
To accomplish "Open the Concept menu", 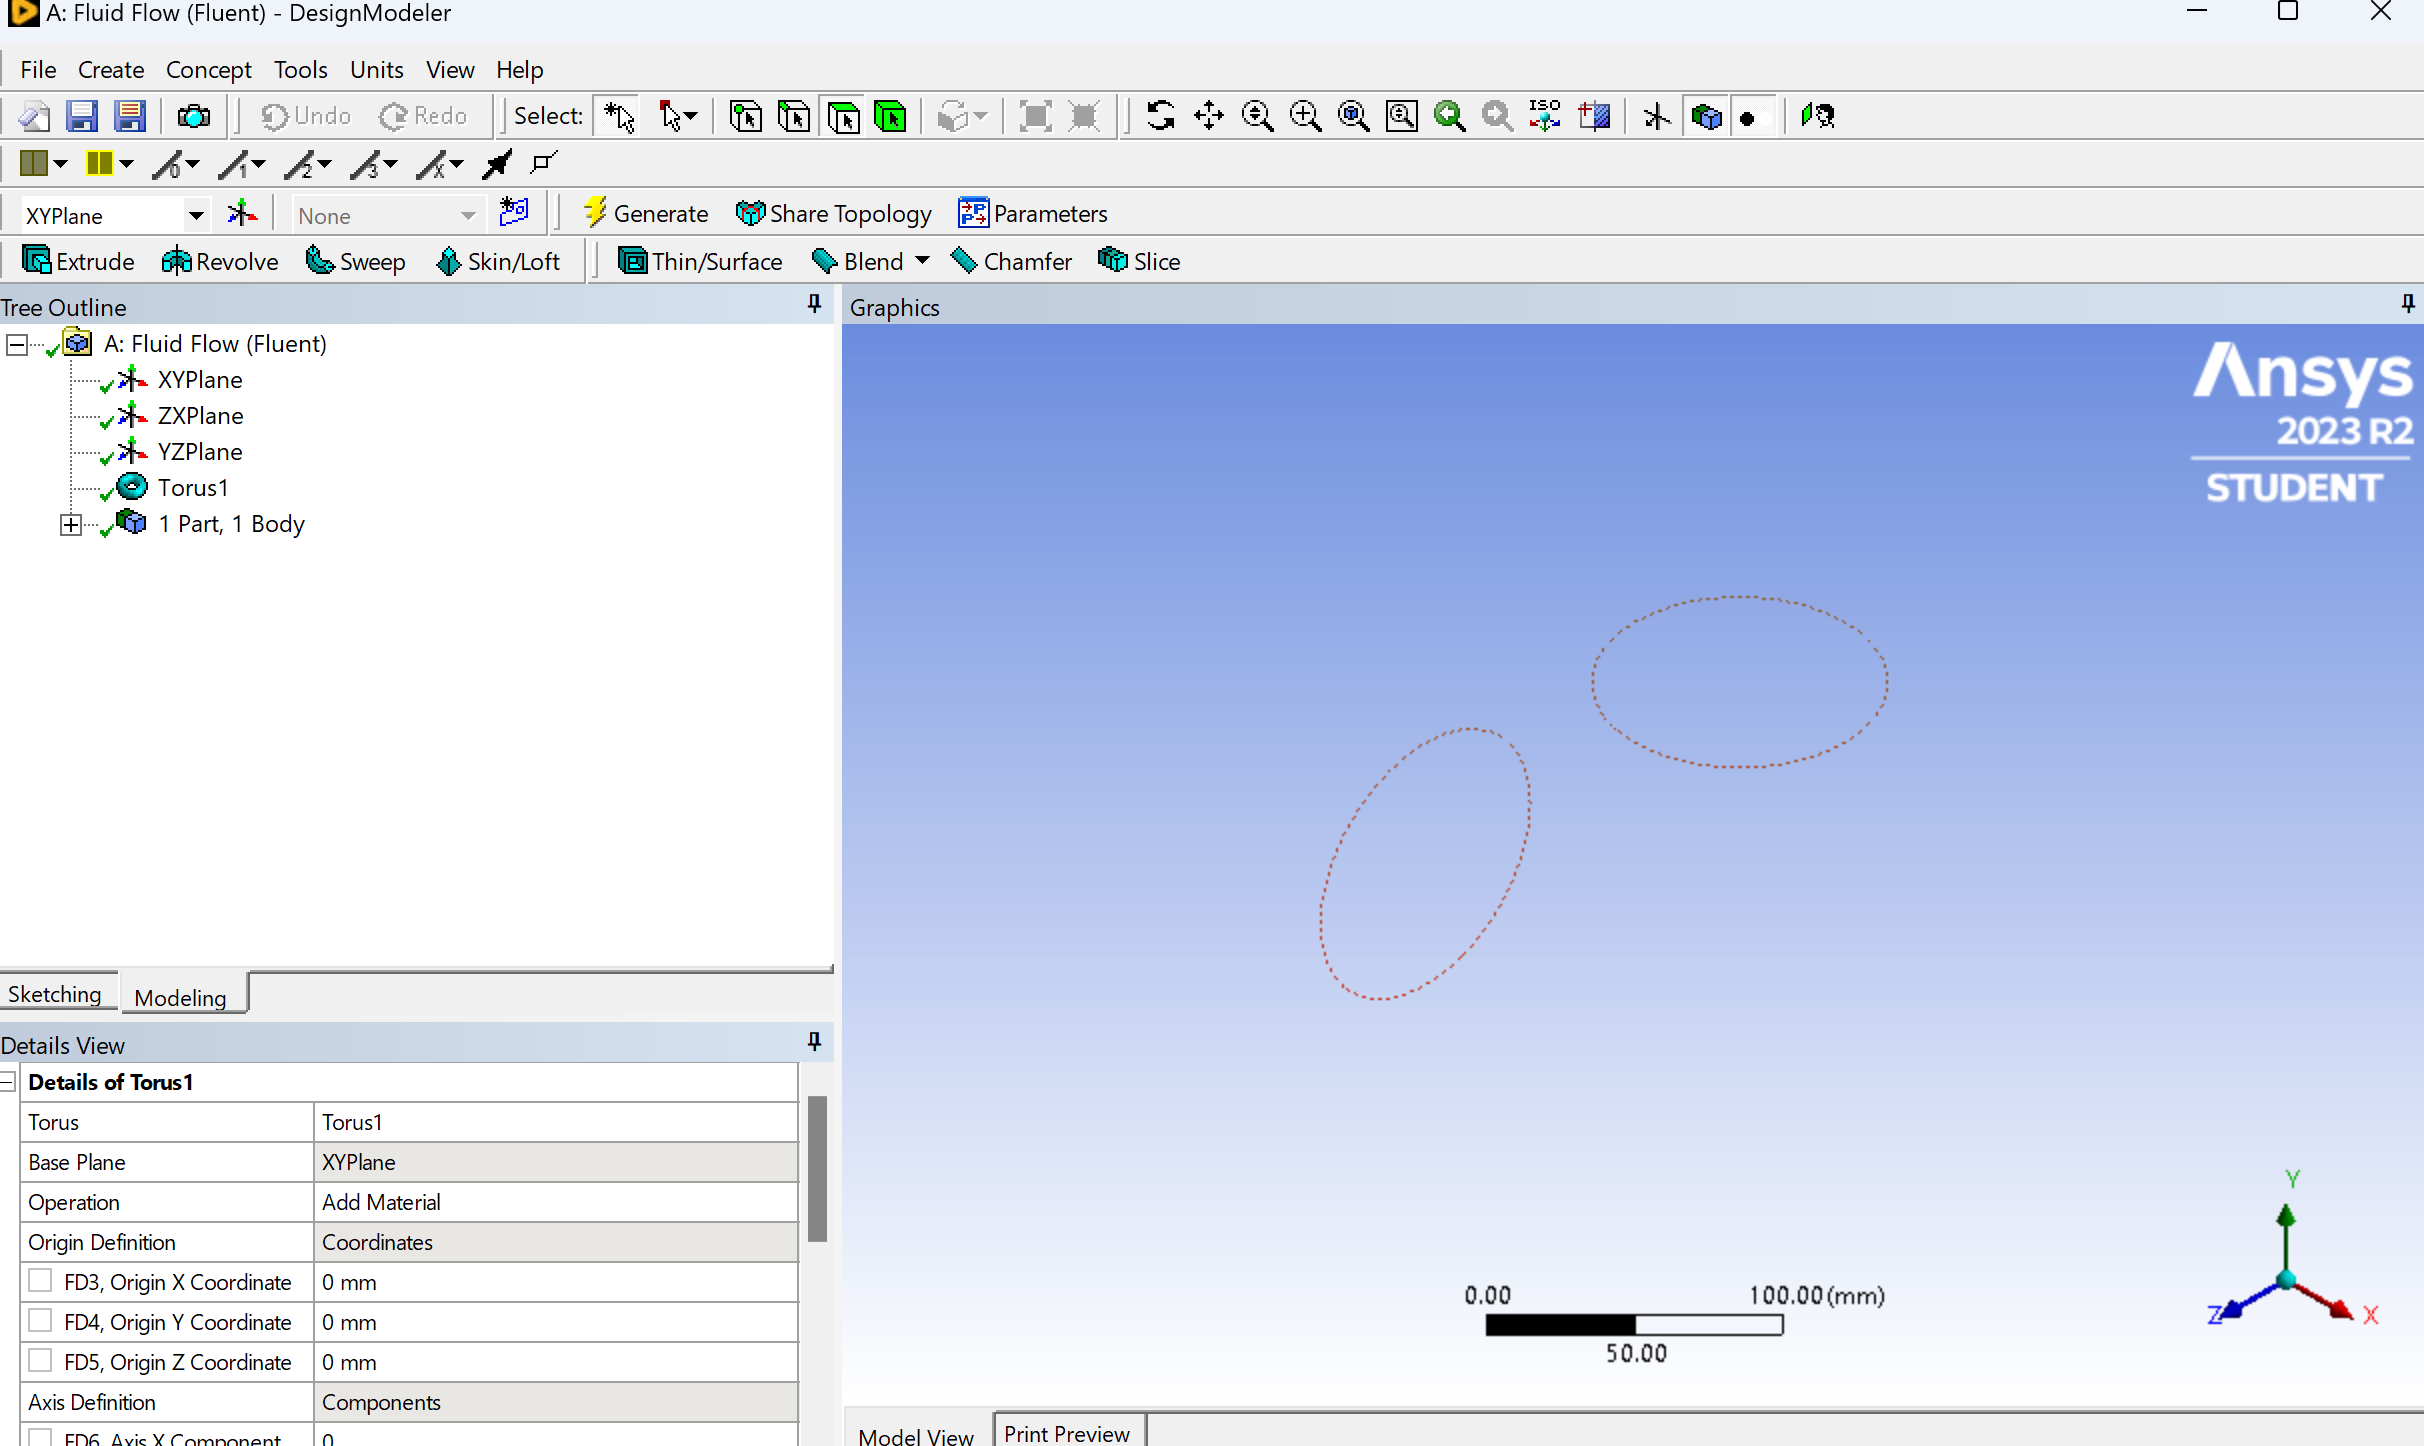I will coord(208,69).
